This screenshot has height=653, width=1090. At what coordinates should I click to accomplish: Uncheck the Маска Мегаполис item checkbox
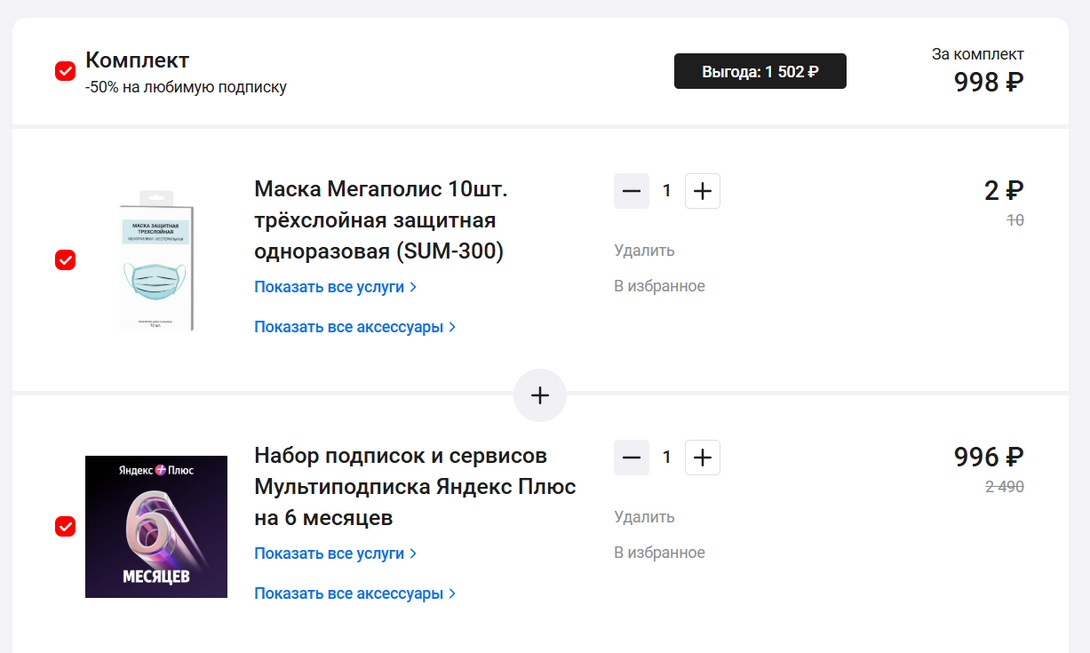pyautogui.click(x=65, y=260)
